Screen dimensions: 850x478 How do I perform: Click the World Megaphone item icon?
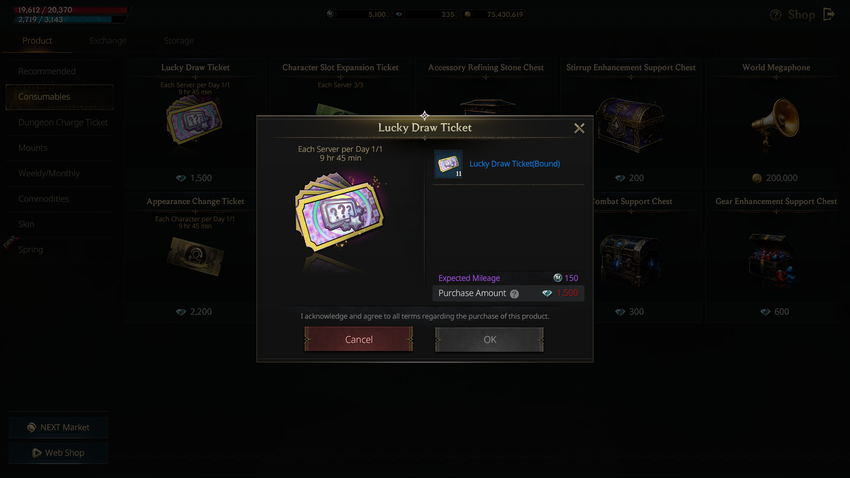[x=775, y=122]
